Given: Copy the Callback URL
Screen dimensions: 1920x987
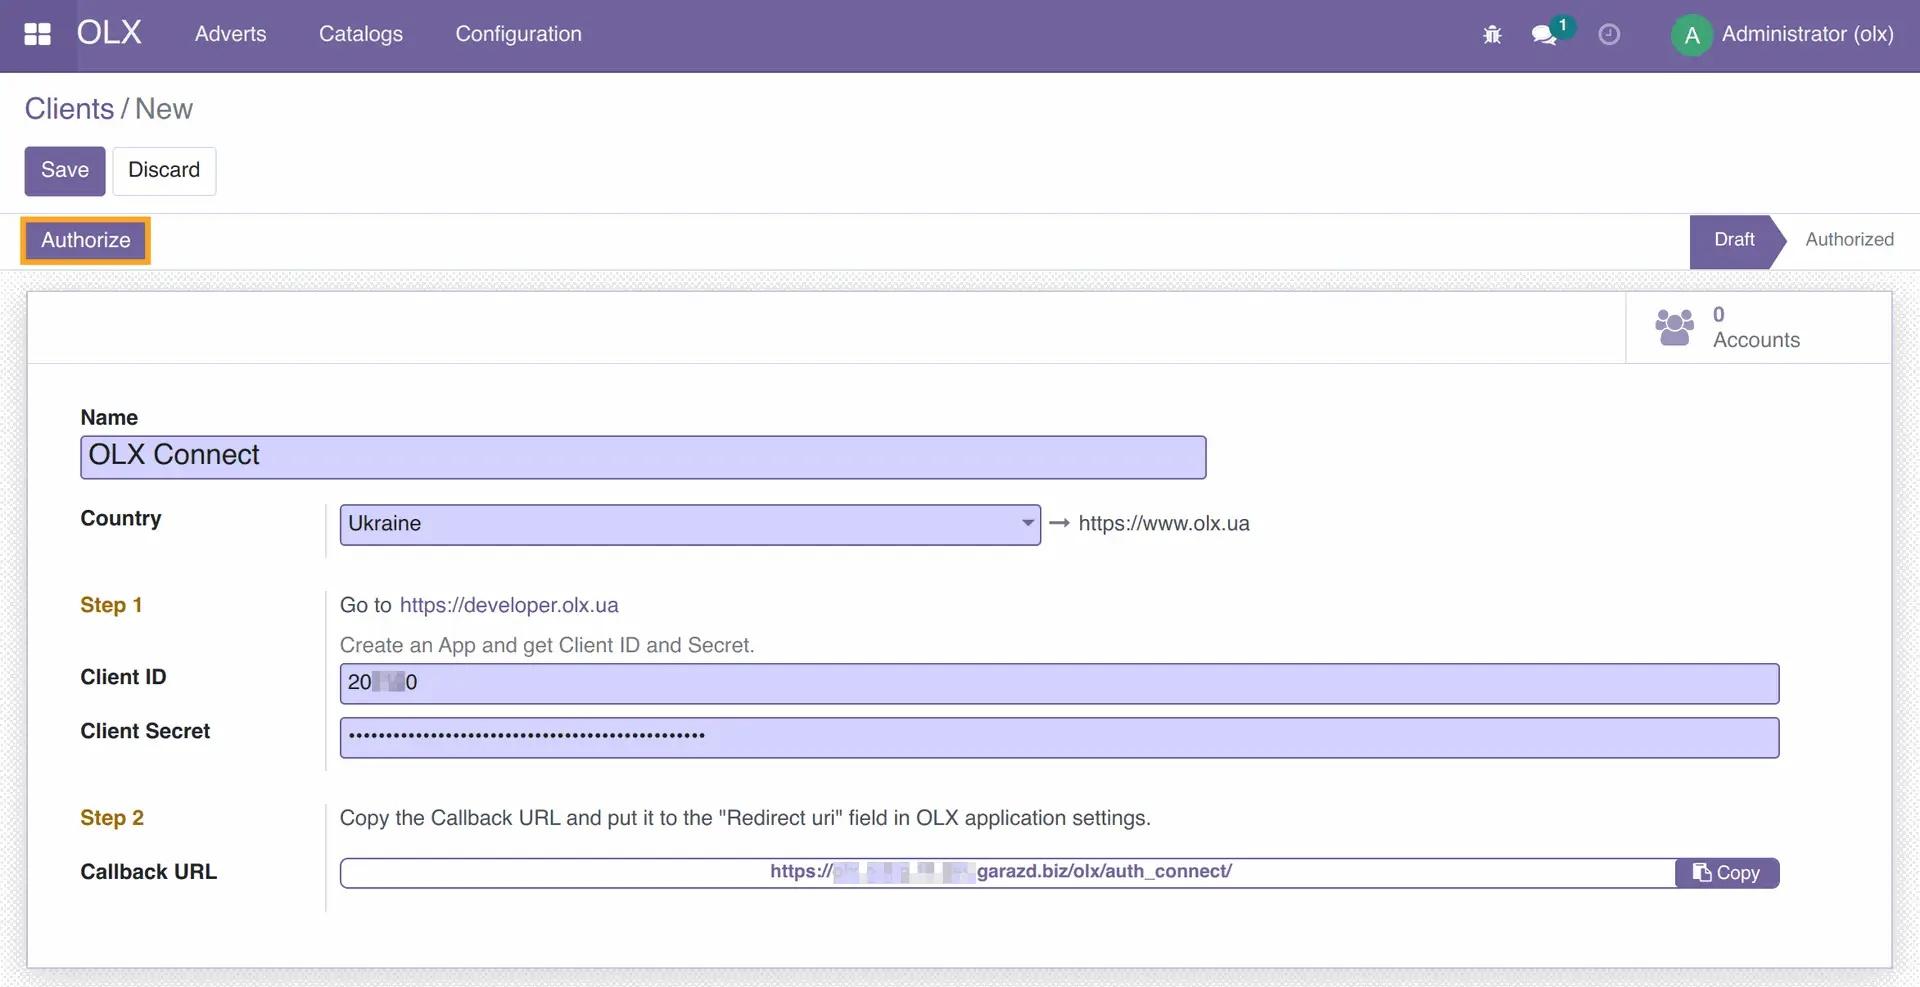Looking at the screenshot, I should click(1726, 873).
